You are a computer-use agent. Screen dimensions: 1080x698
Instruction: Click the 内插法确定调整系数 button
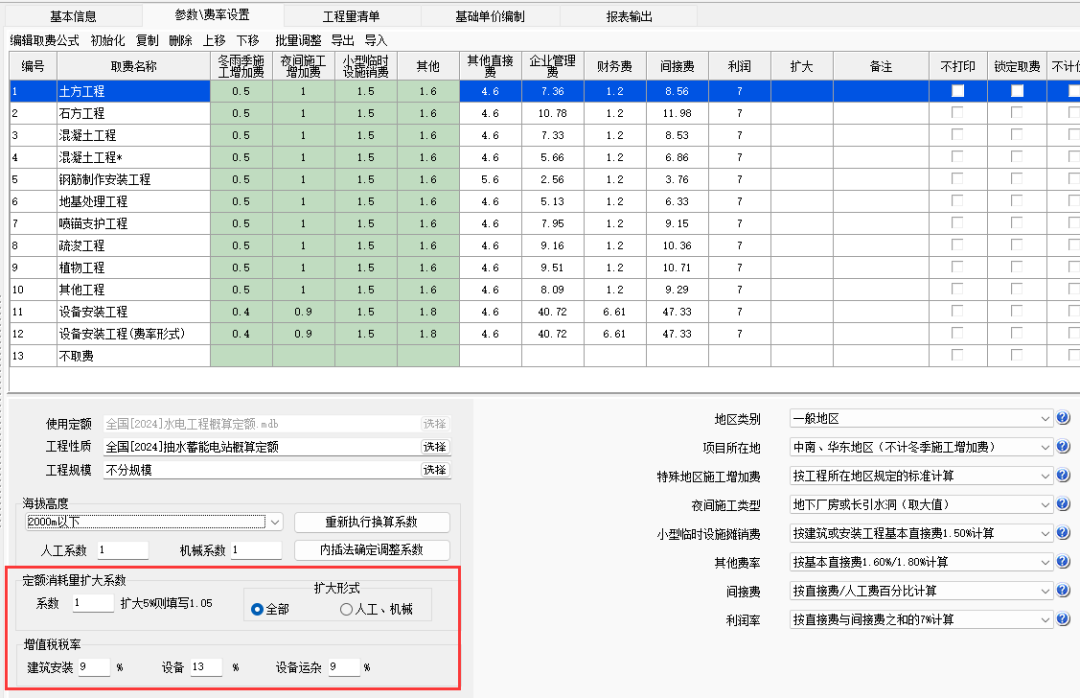point(371,550)
